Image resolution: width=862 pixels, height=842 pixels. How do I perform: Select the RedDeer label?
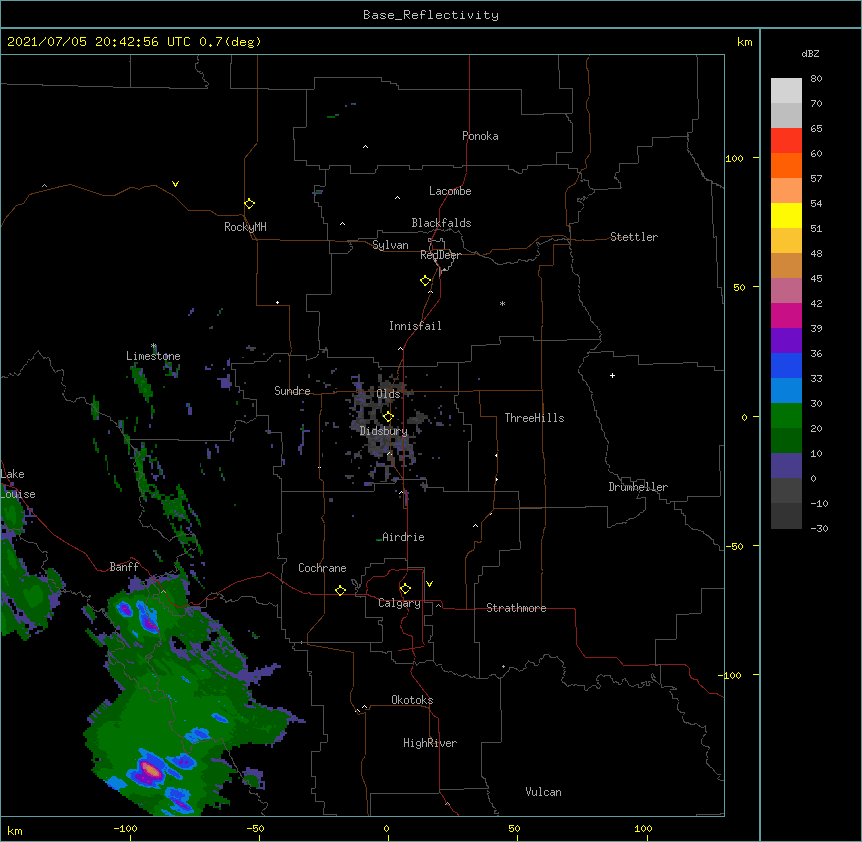(440, 255)
